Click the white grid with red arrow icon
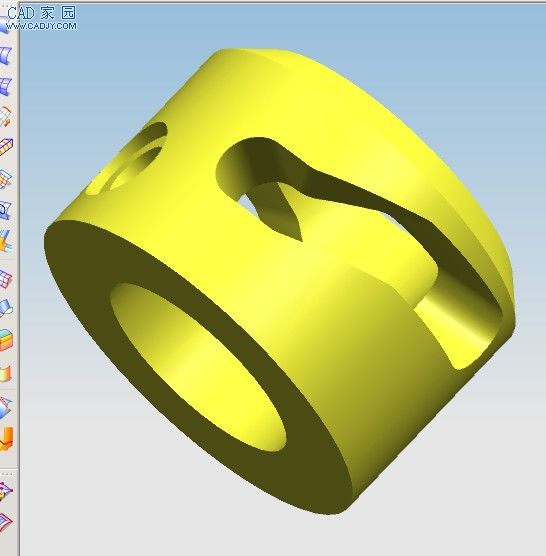The height and width of the screenshot is (556, 546). click(x=6, y=116)
